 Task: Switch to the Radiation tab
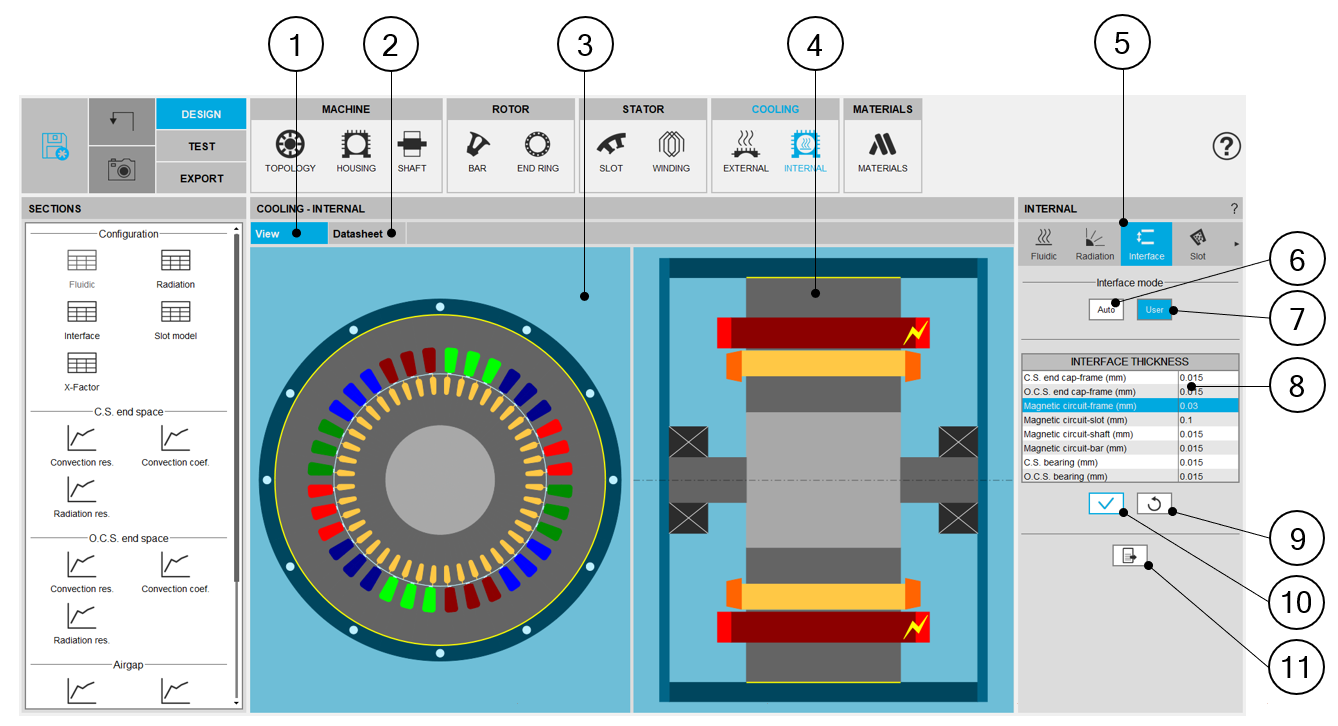point(1095,244)
